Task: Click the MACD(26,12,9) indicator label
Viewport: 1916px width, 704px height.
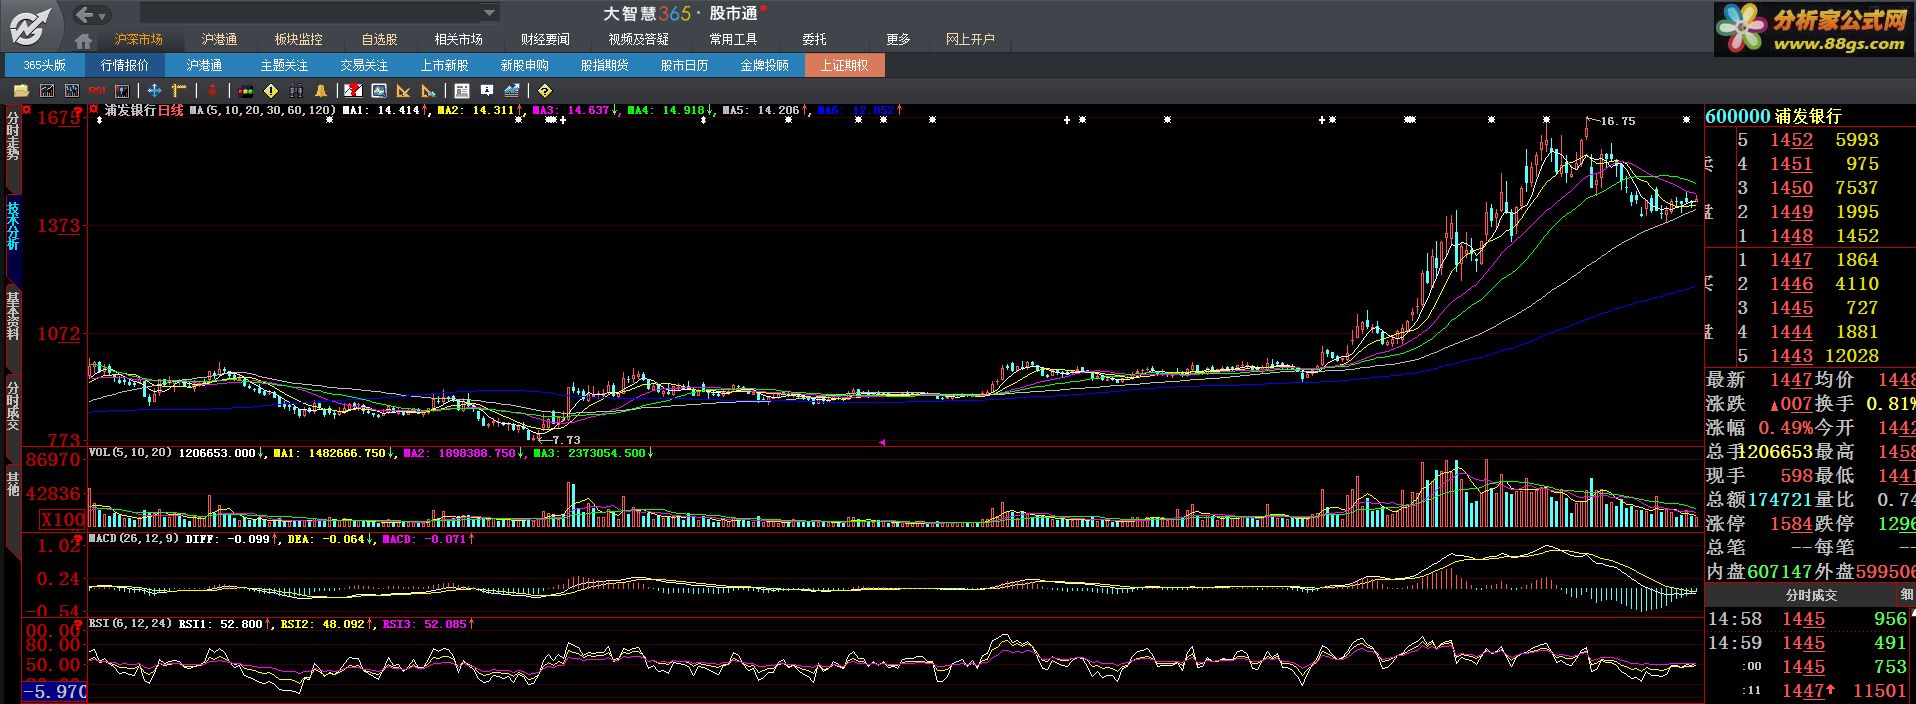Action: pyautogui.click(x=133, y=538)
